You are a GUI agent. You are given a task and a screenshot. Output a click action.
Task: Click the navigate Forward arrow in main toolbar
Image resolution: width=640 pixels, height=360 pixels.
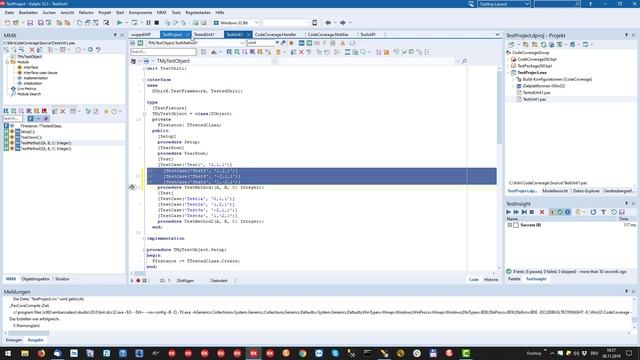coord(343,23)
